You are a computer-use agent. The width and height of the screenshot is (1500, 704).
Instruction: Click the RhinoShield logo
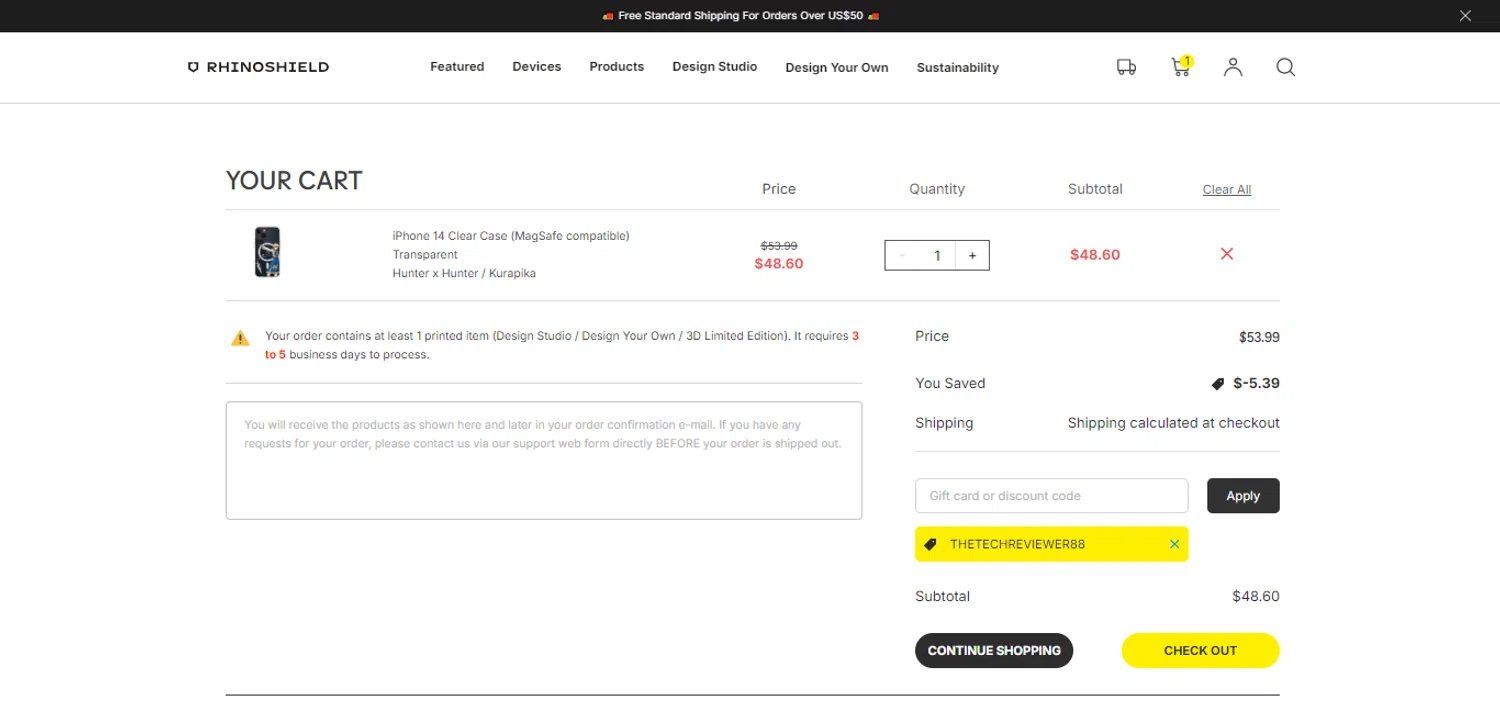(x=258, y=67)
